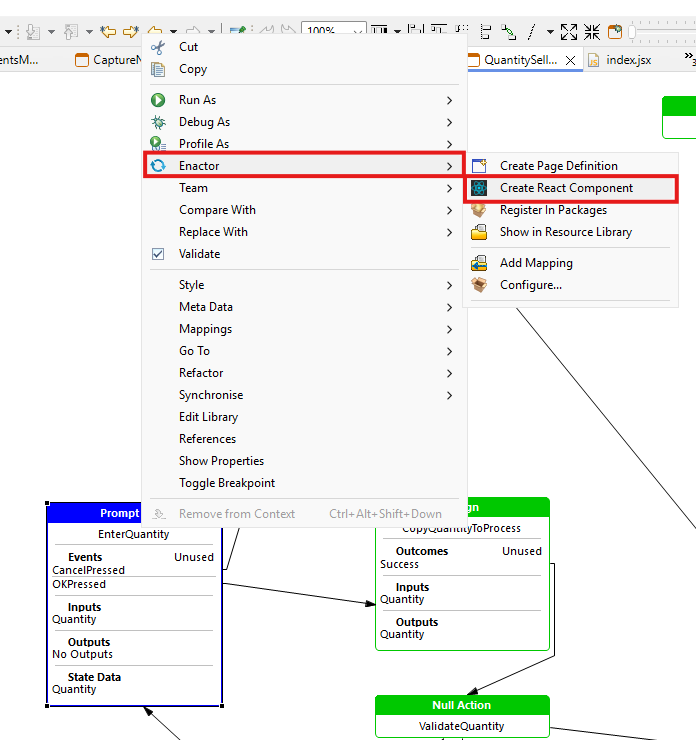
Task: Expand the Style submenu arrow
Action: click(x=450, y=285)
